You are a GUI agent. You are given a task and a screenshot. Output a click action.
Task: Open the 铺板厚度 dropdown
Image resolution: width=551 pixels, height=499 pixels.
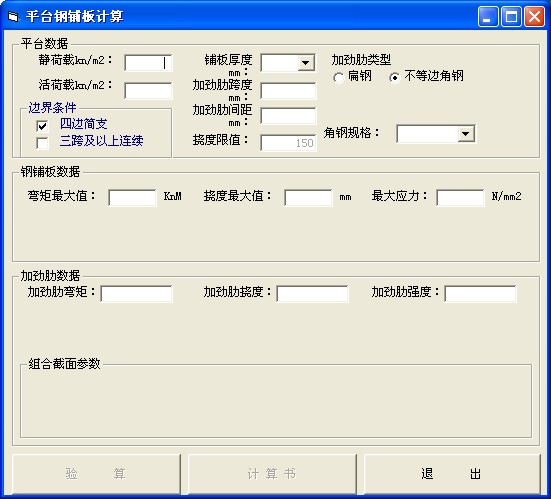[x=306, y=63]
